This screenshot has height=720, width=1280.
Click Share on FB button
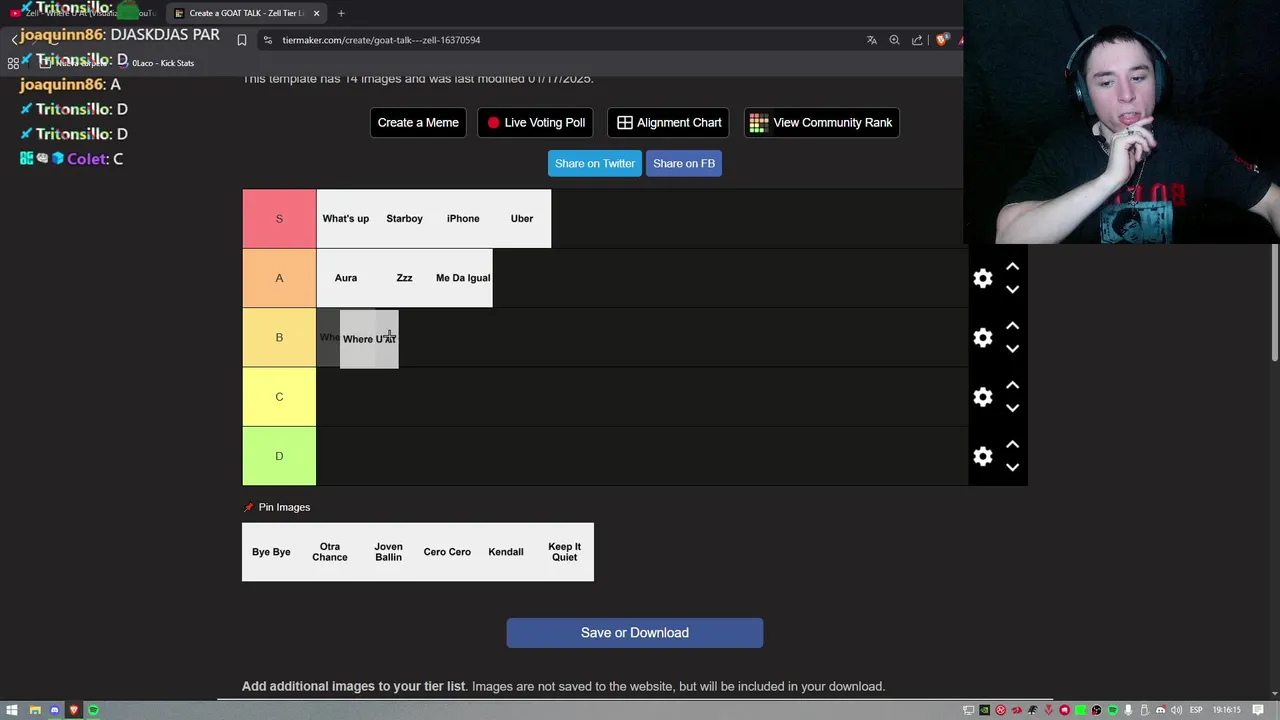click(x=684, y=163)
